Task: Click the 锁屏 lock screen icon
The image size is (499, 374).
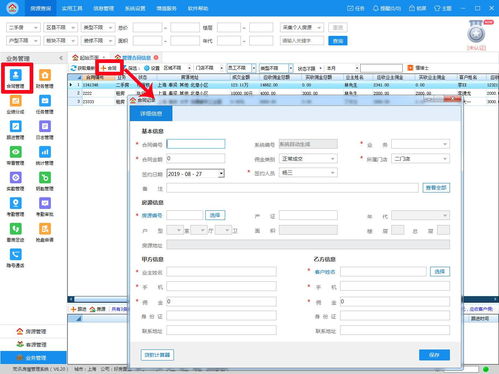Action: 417,8
